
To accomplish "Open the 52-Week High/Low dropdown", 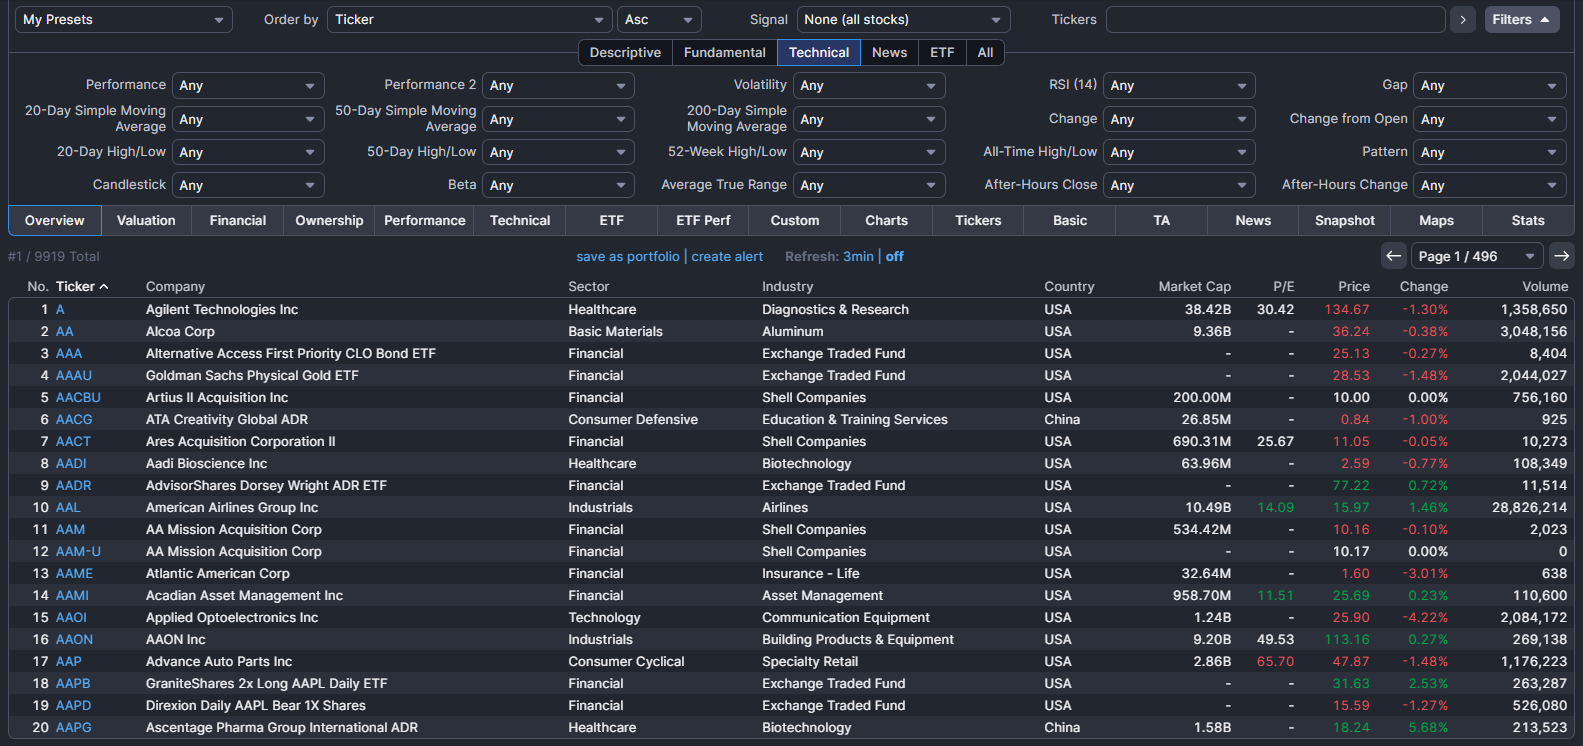I will 869,152.
